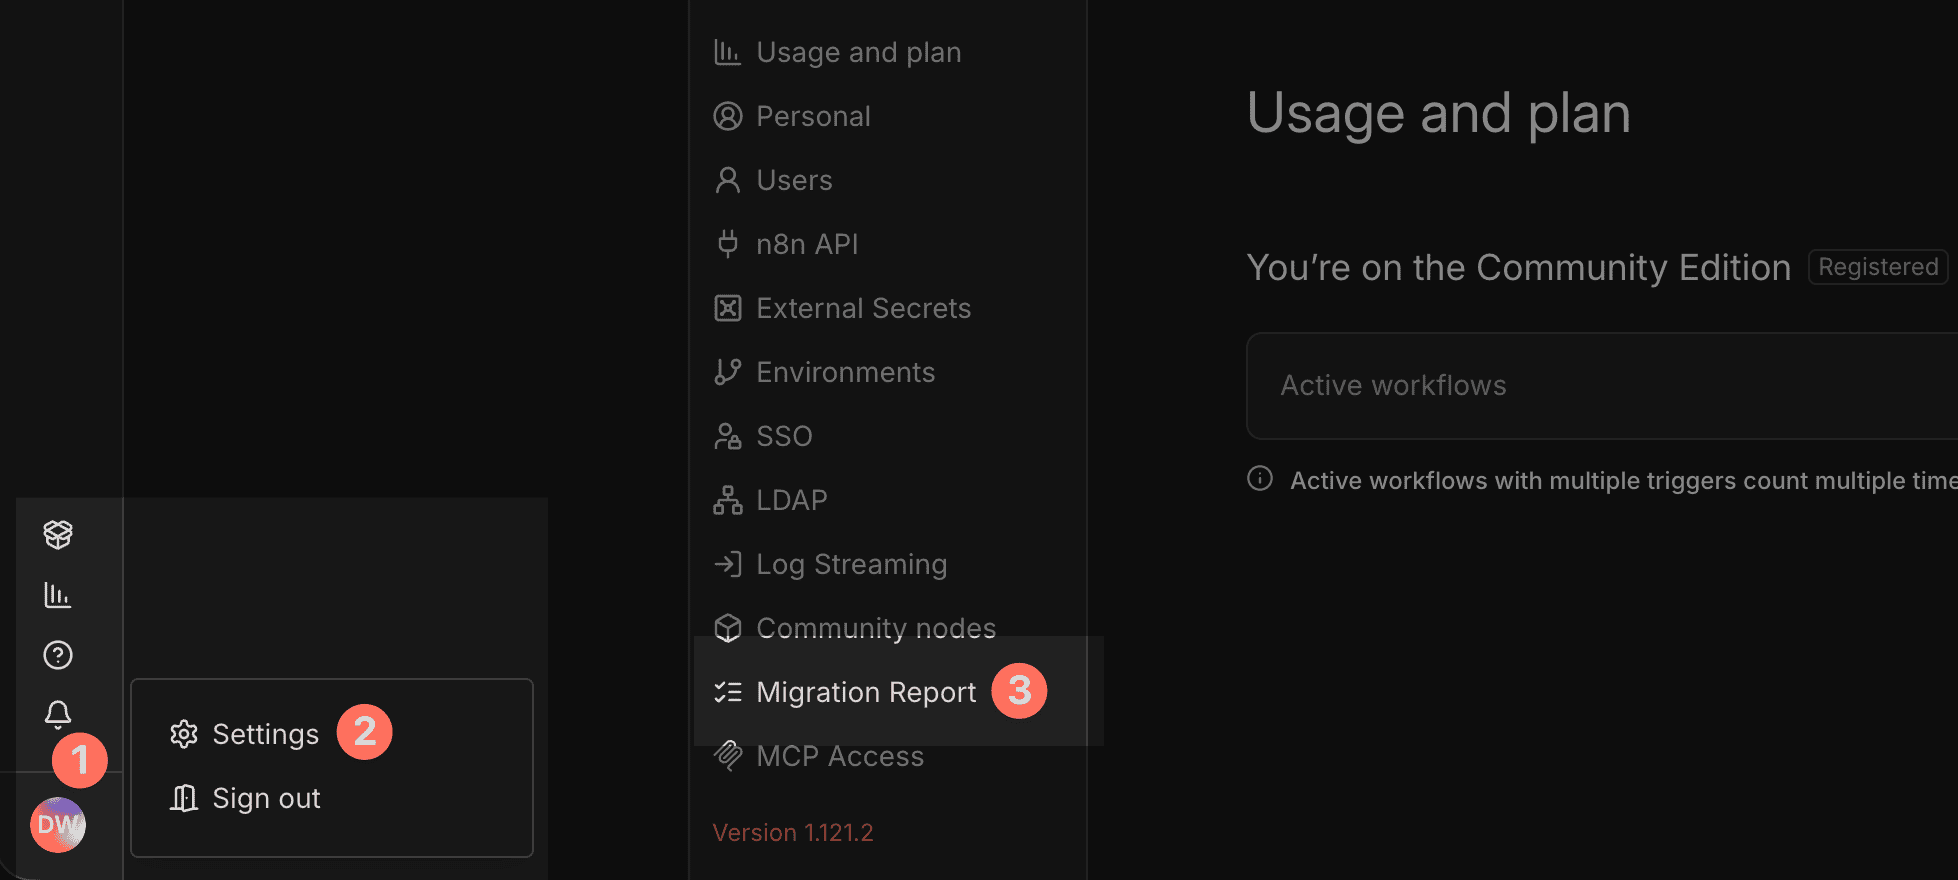1958x880 pixels.
Task: Click the Migration Report checklist icon
Action: pos(728,691)
